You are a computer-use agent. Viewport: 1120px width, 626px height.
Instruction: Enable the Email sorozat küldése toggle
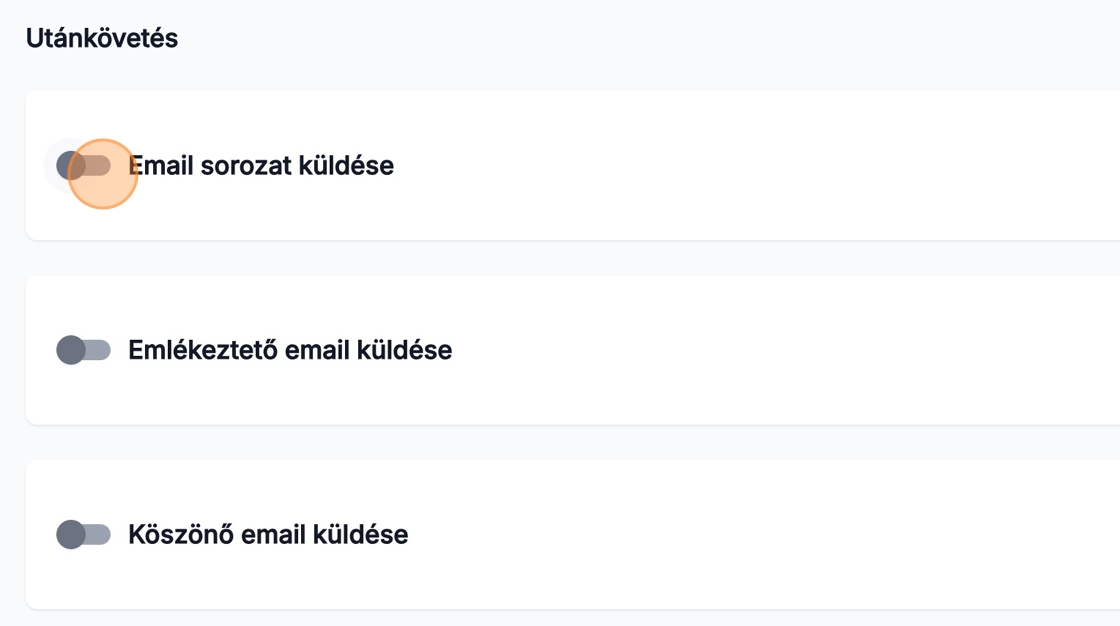pyautogui.click(x=83, y=165)
